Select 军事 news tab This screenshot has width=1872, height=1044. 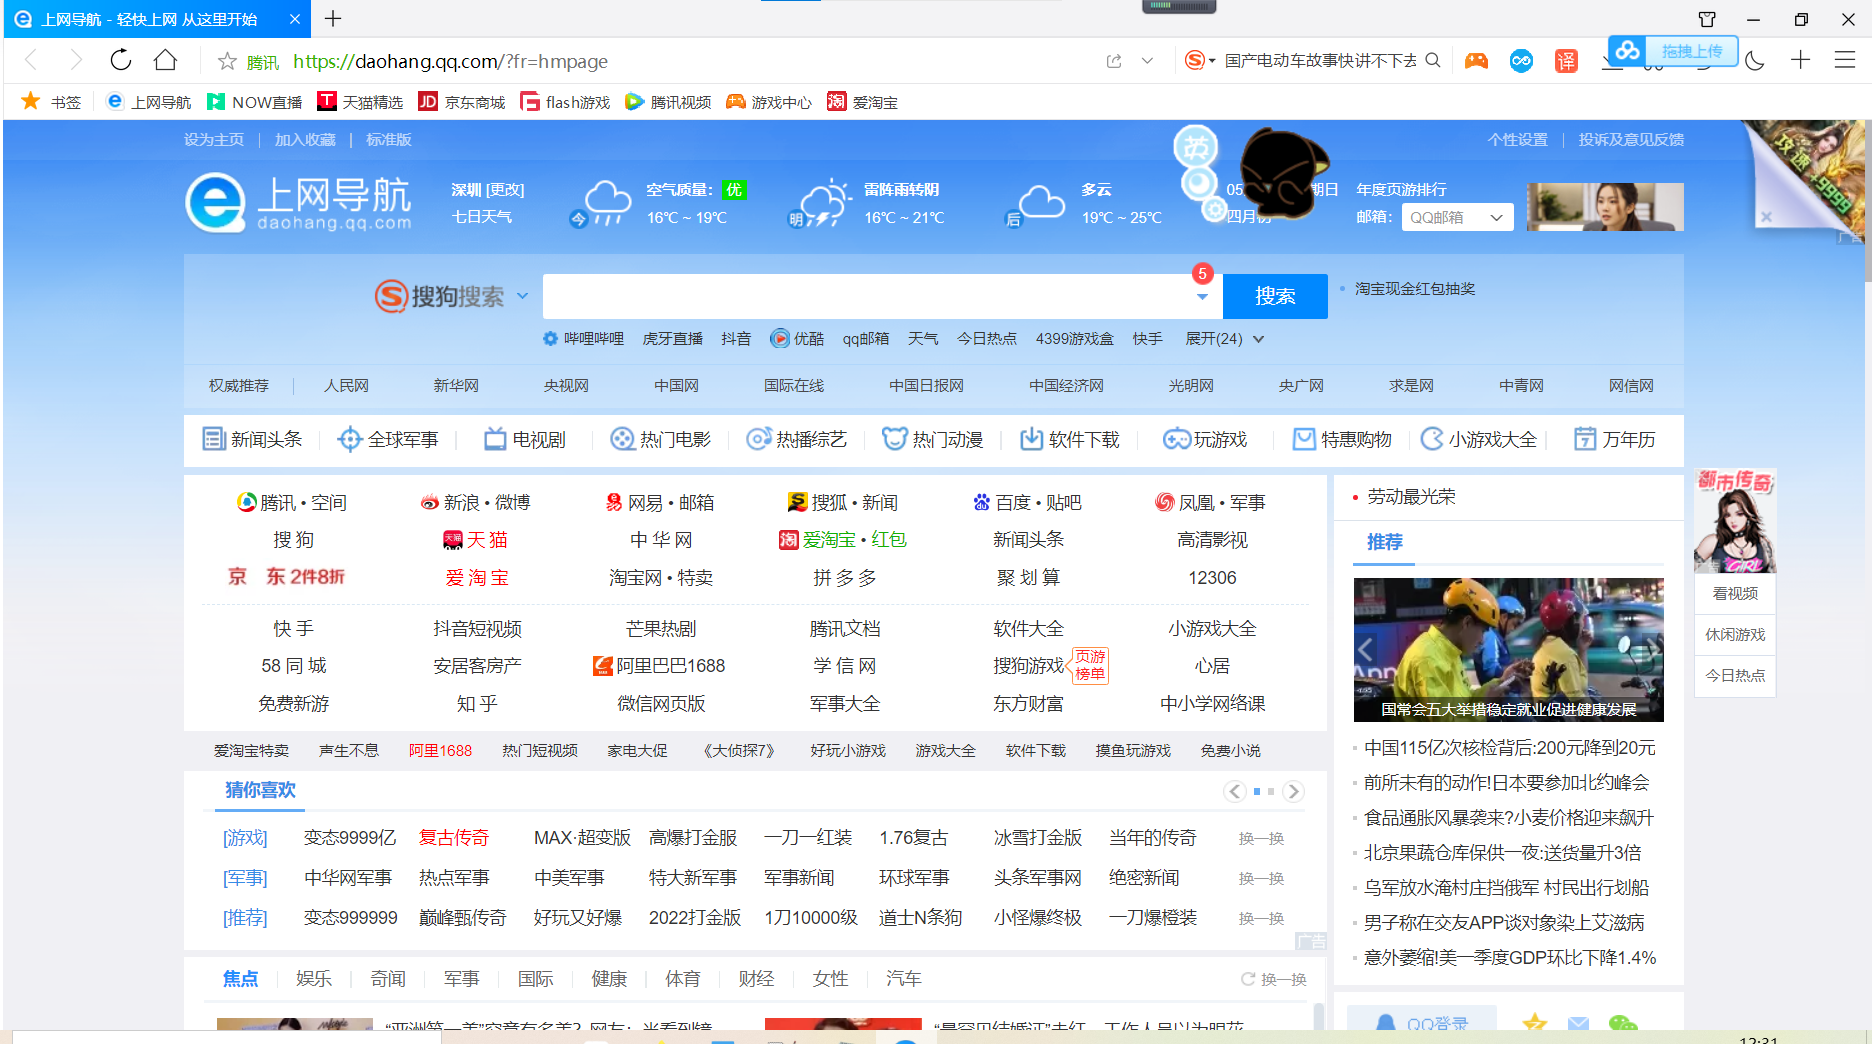(461, 979)
